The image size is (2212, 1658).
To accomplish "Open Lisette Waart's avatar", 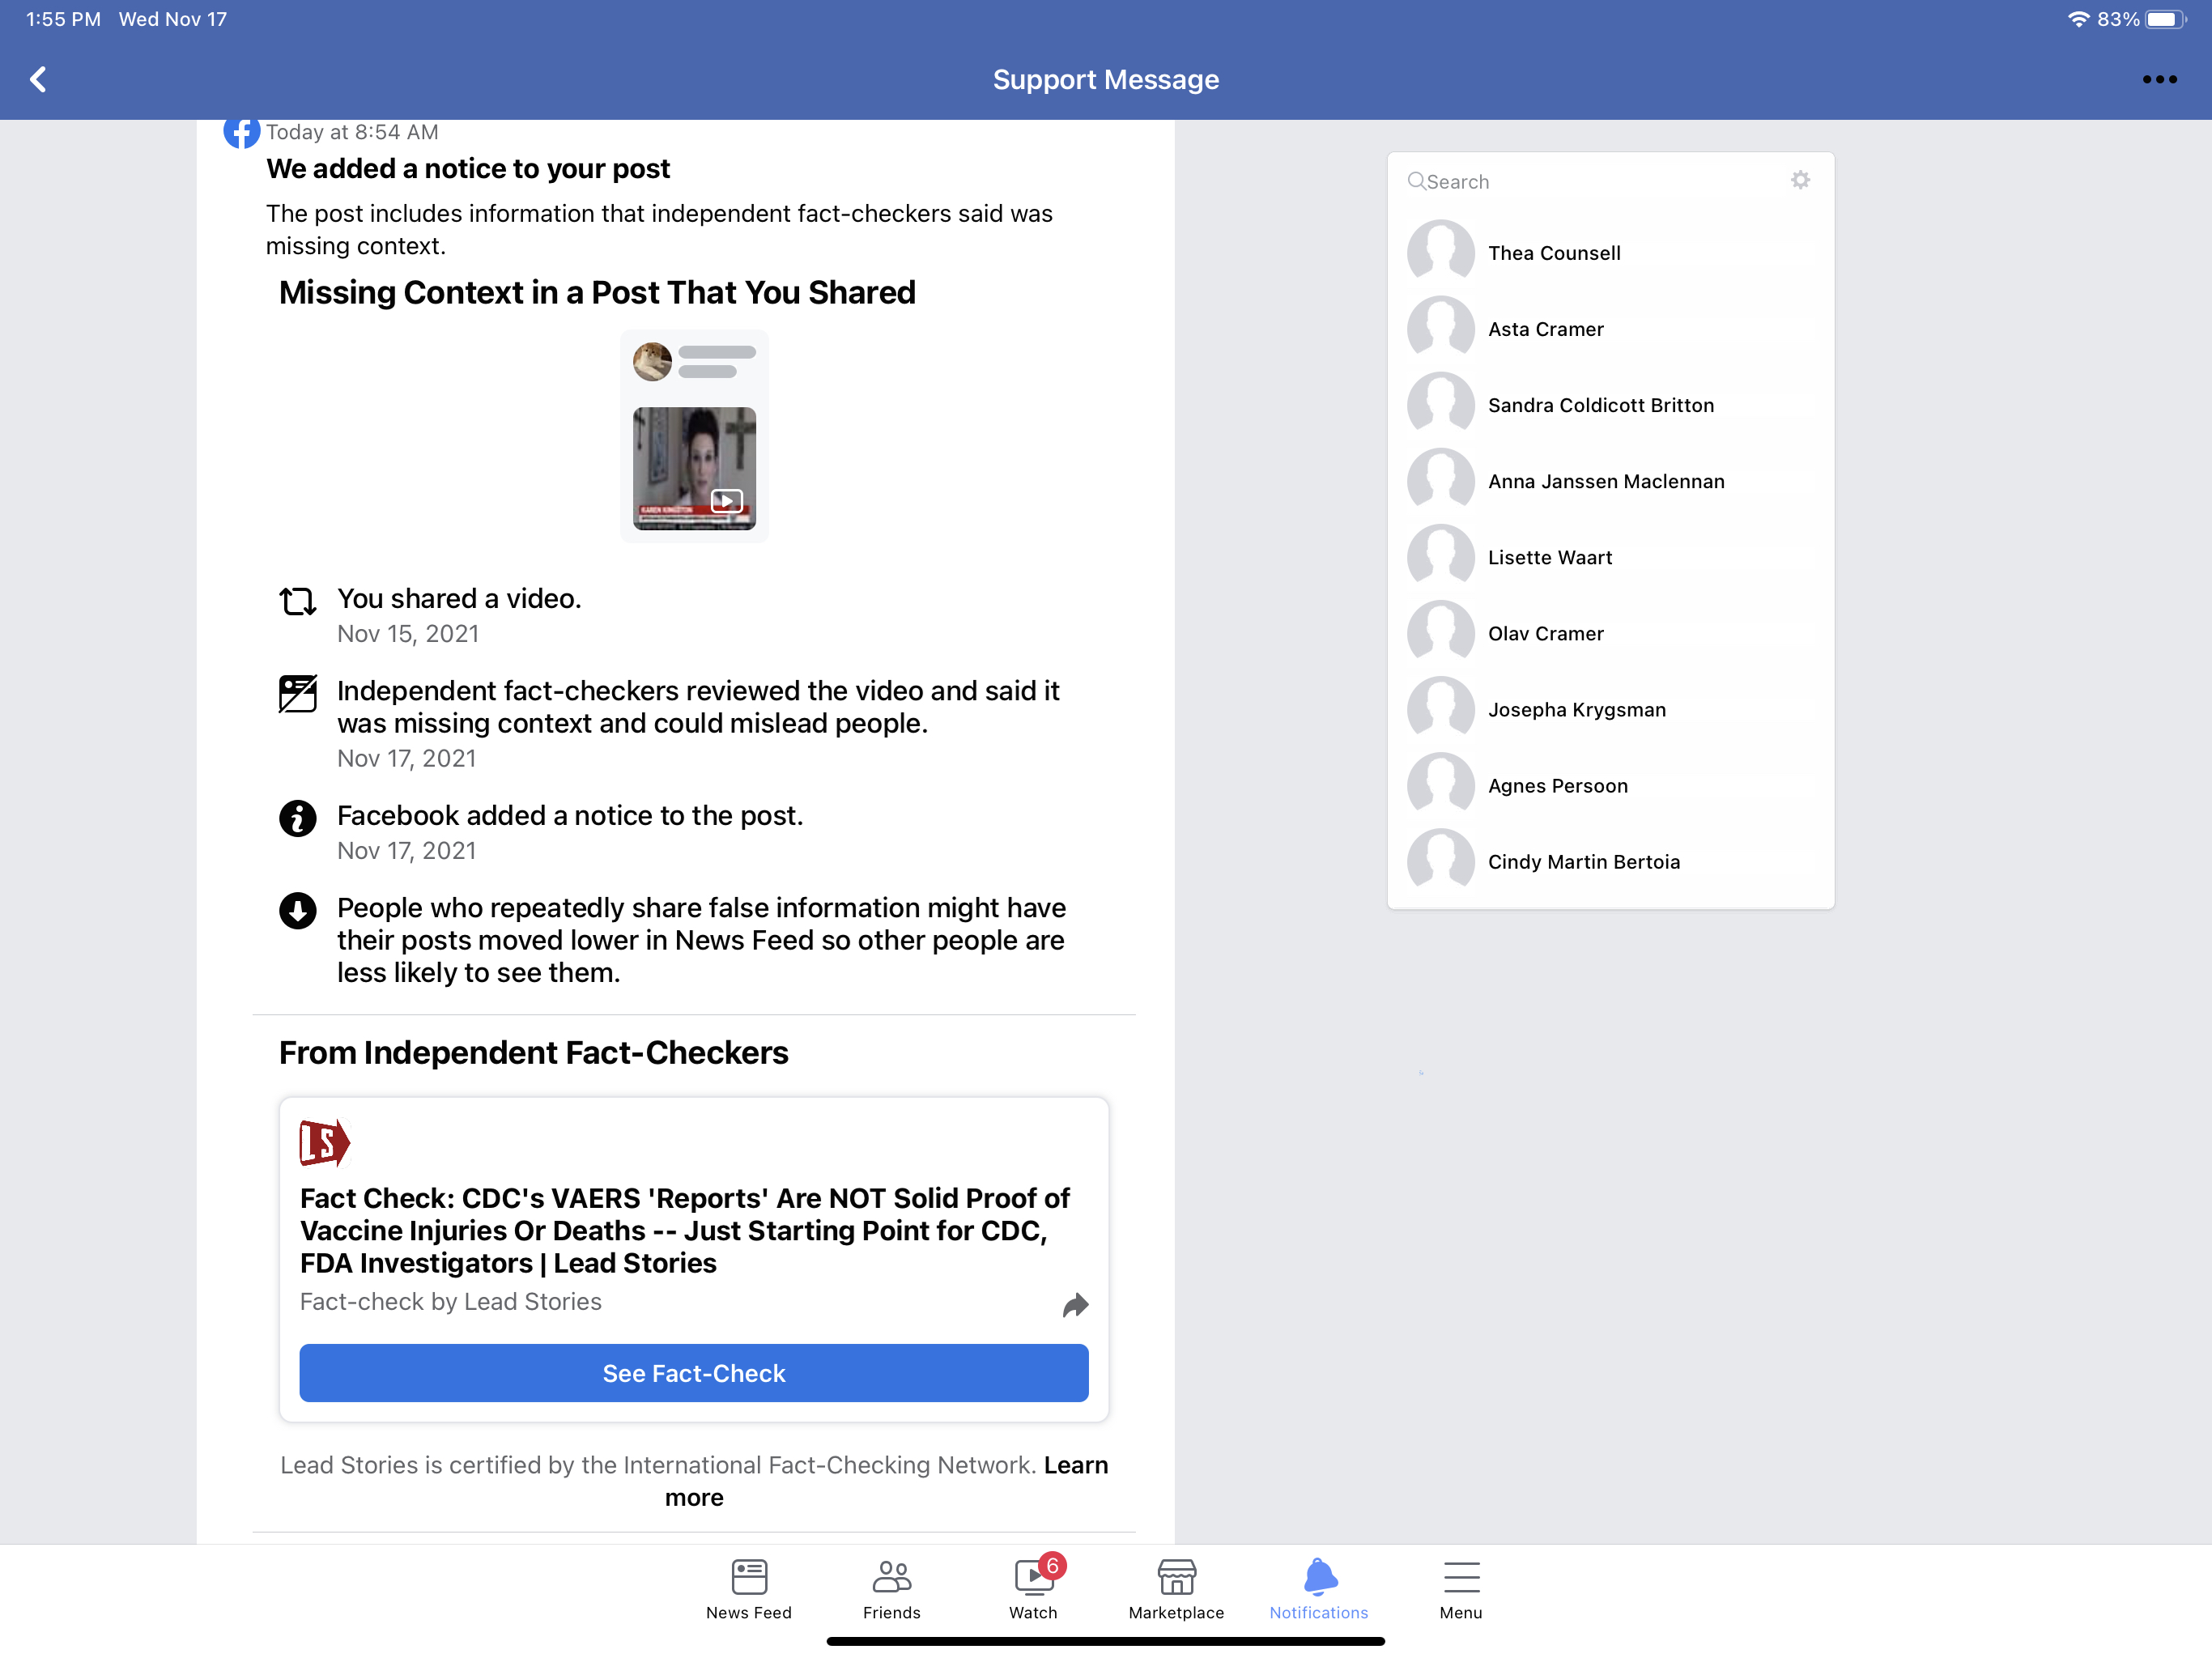I will (1440, 557).
